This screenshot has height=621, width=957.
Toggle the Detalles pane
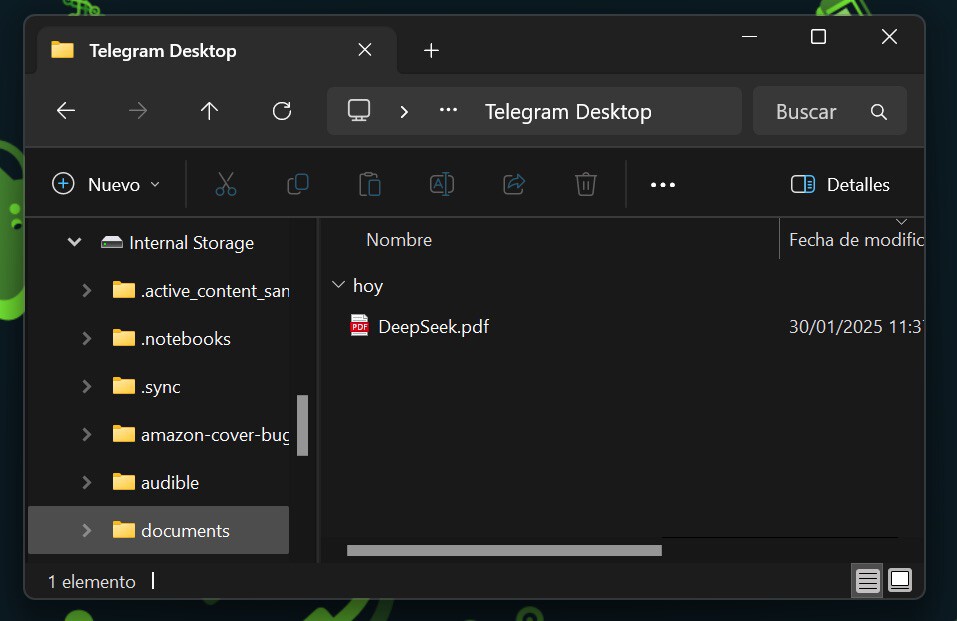(840, 184)
